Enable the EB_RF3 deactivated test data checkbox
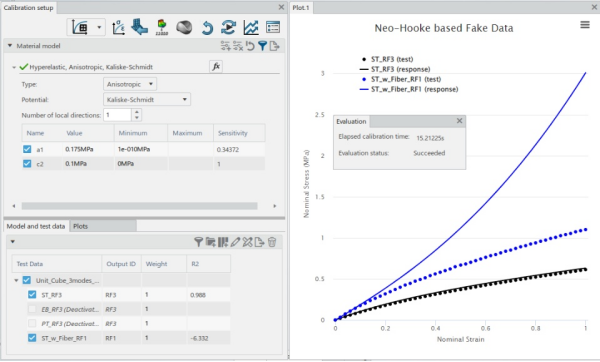This screenshot has width=600, height=362. (32, 309)
